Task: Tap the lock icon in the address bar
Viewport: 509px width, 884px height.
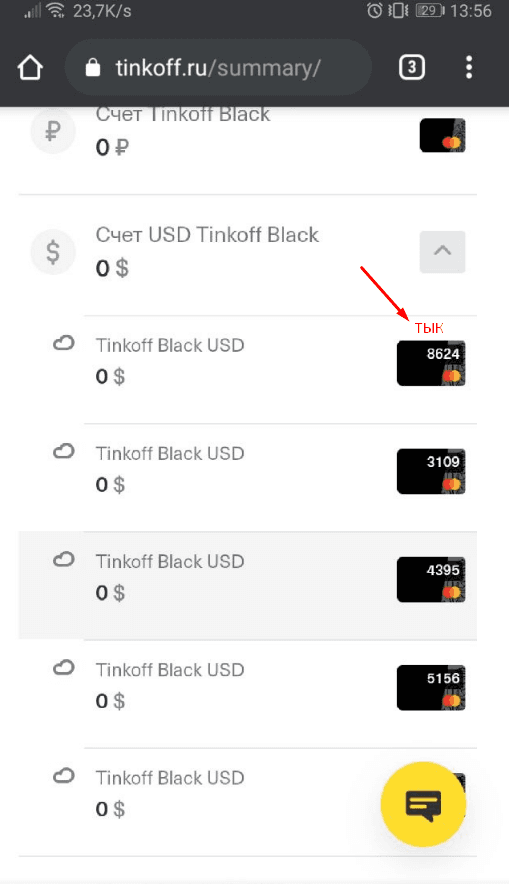Action: pos(92,68)
